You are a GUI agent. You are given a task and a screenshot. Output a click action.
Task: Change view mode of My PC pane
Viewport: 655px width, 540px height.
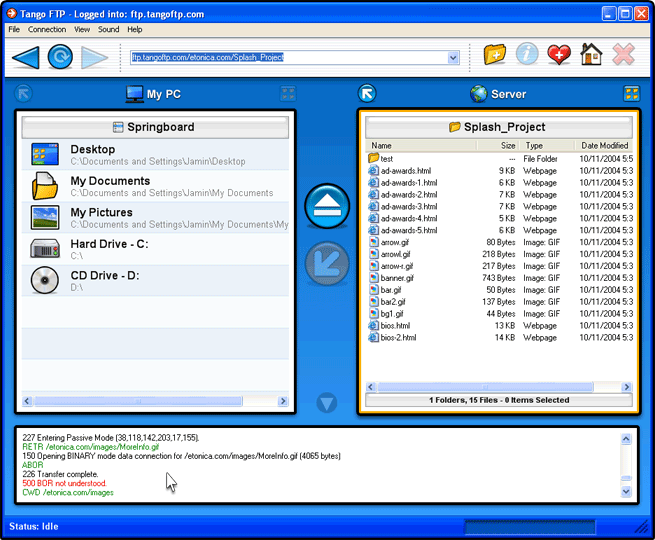(288, 94)
